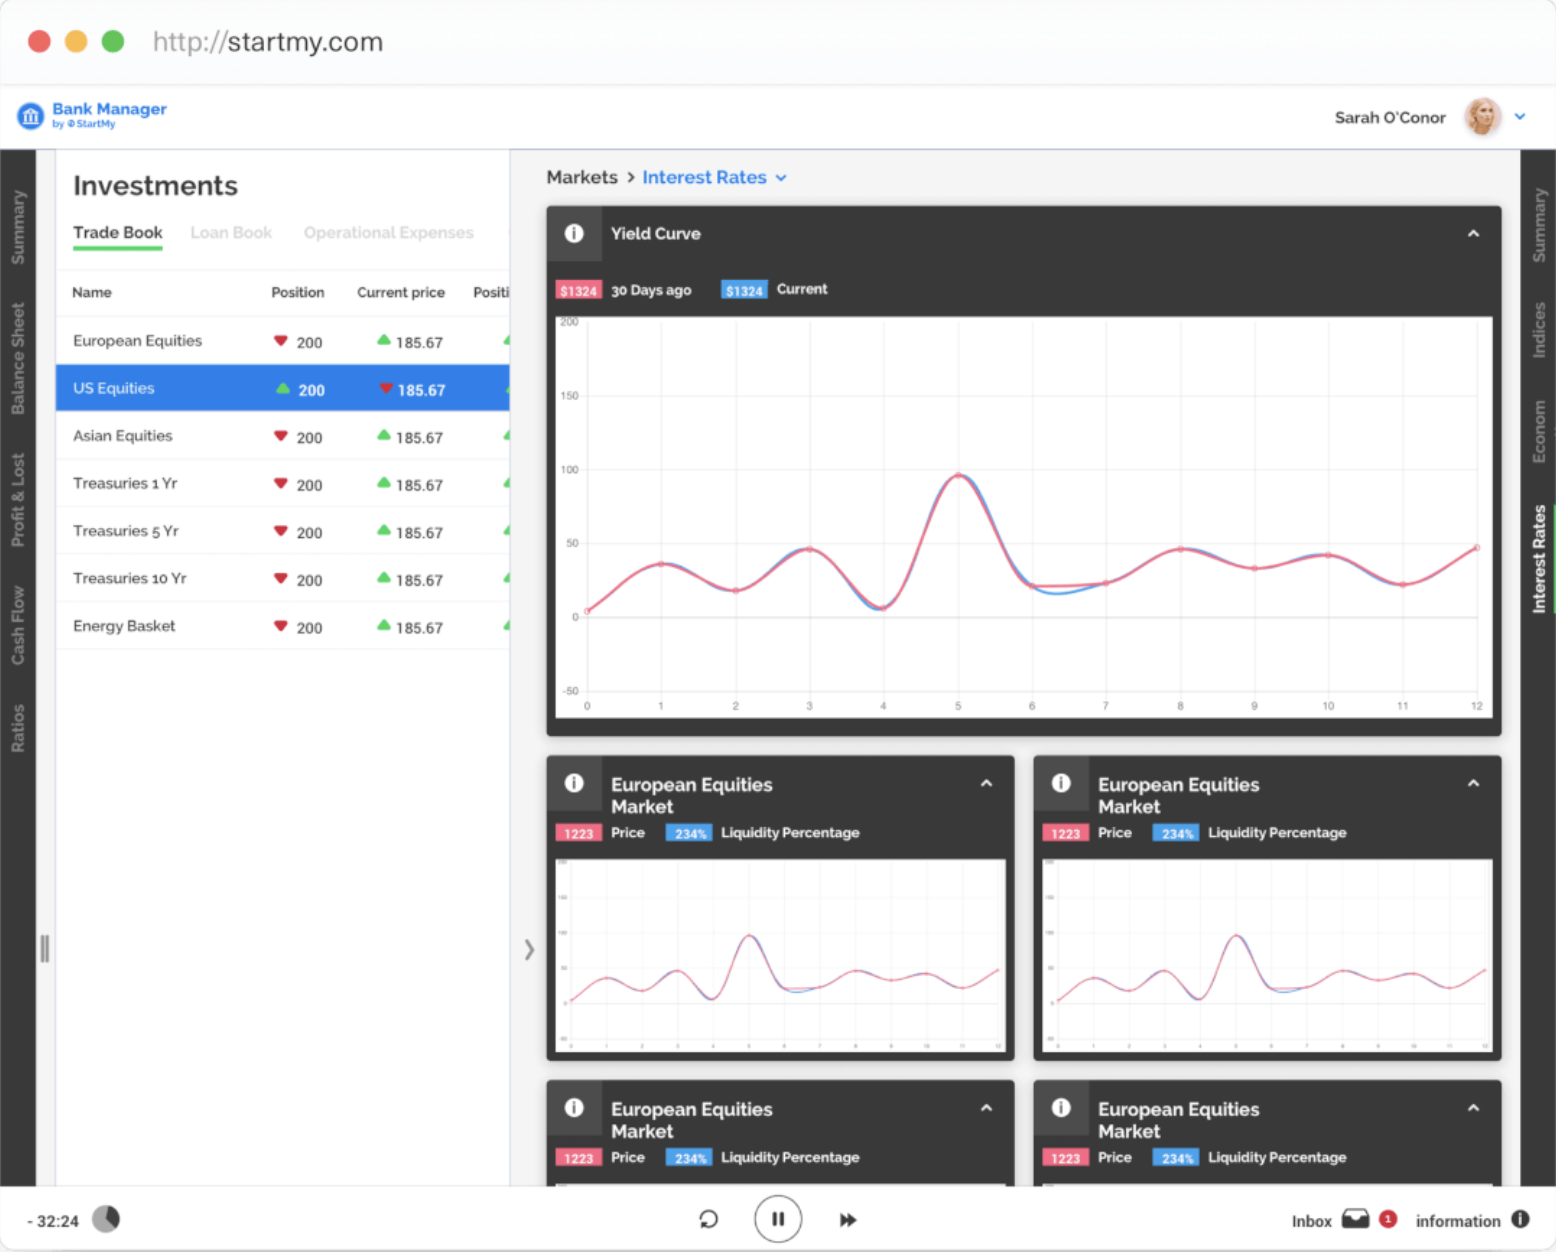Sort by the Name column header

tap(92, 292)
